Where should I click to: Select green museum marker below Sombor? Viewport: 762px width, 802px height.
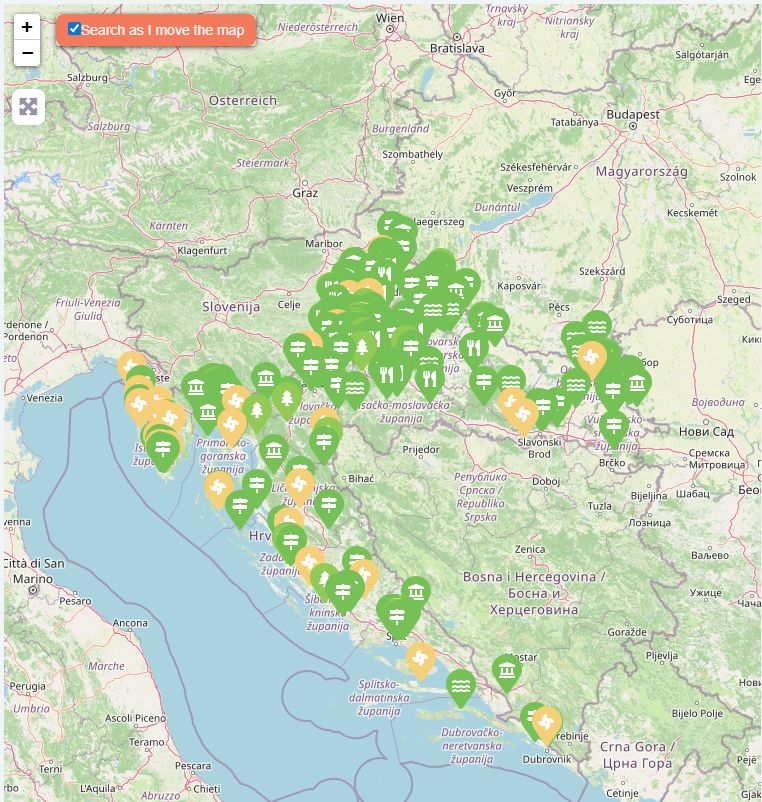pyautogui.click(x=637, y=386)
